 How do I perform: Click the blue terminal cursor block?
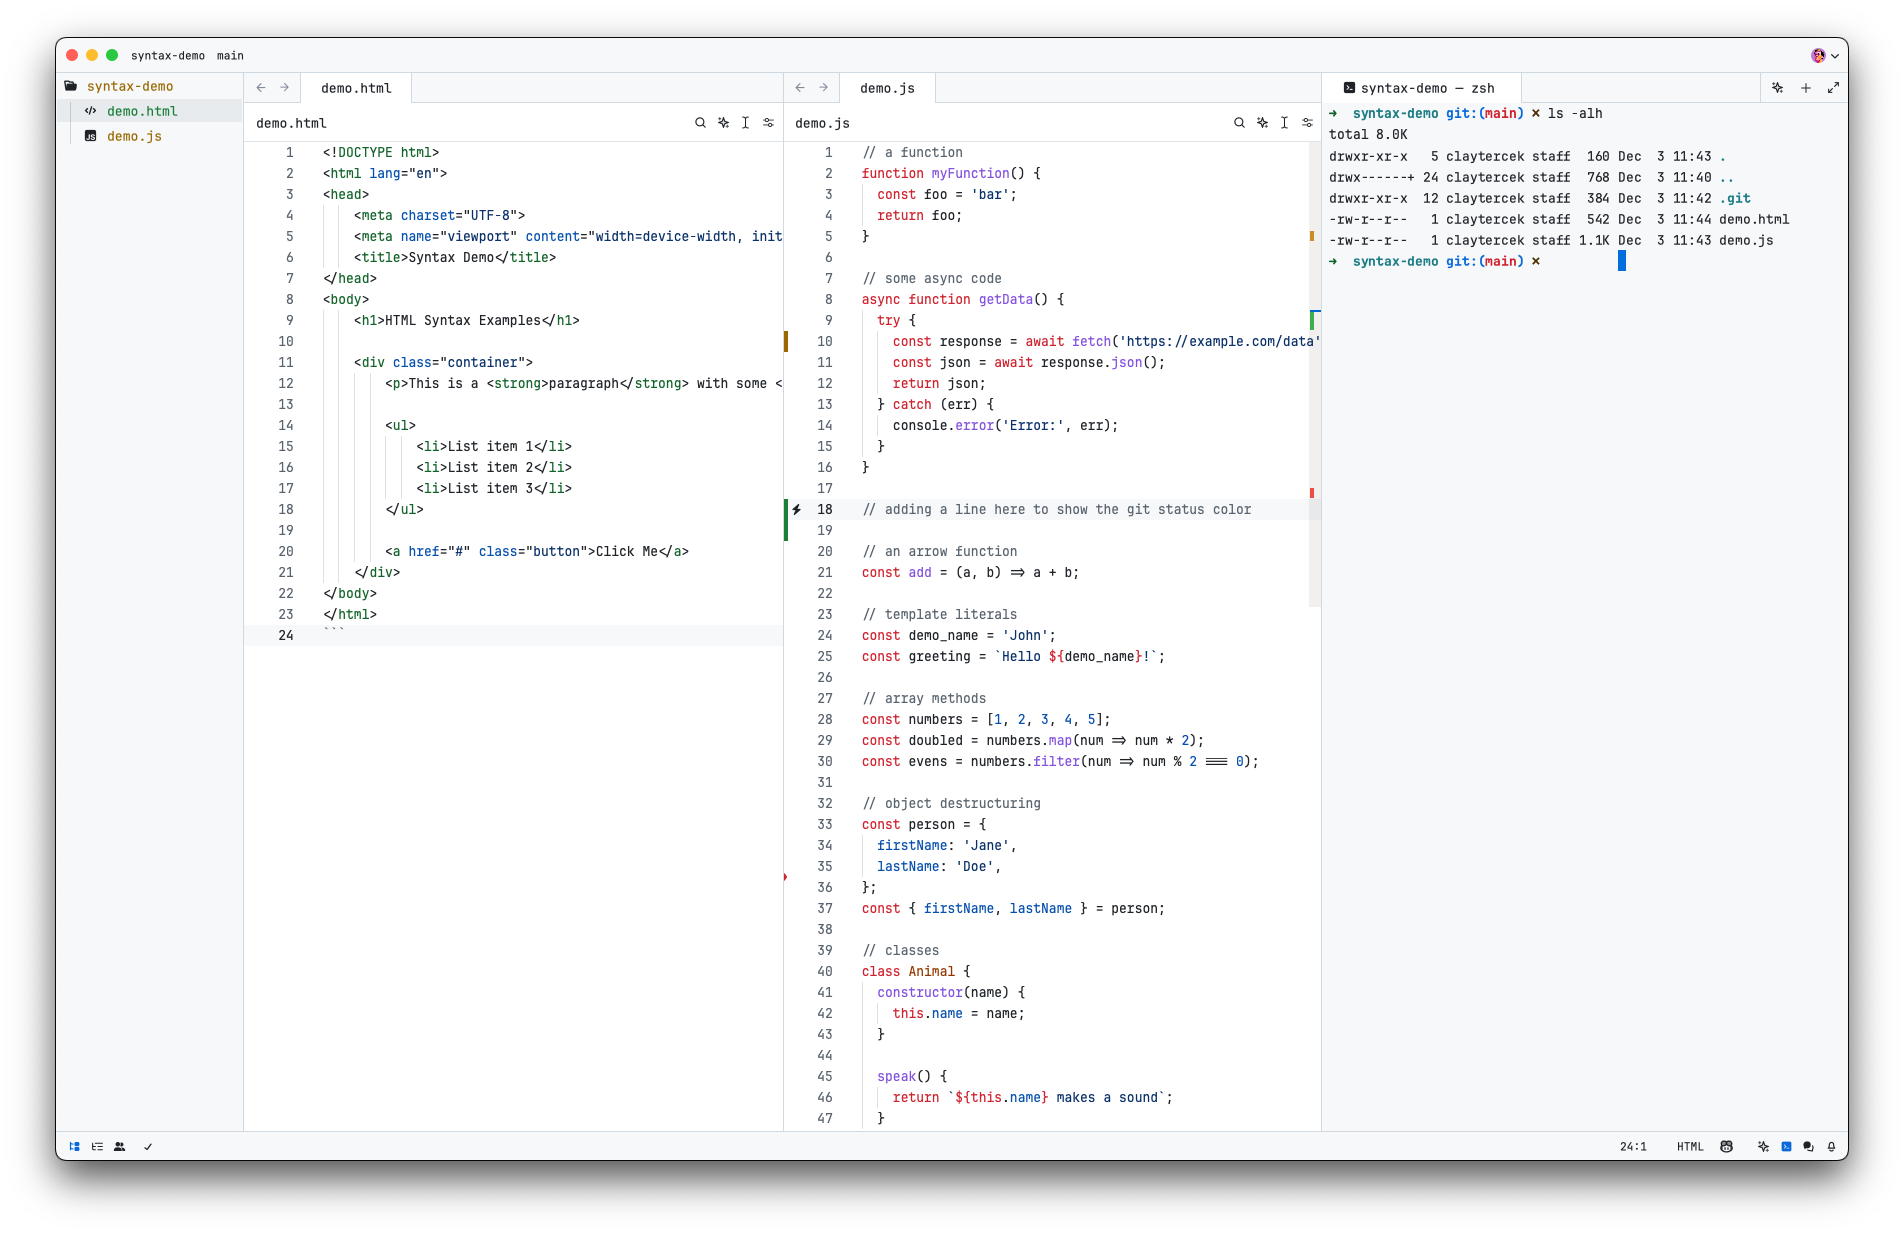point(1622,261)
